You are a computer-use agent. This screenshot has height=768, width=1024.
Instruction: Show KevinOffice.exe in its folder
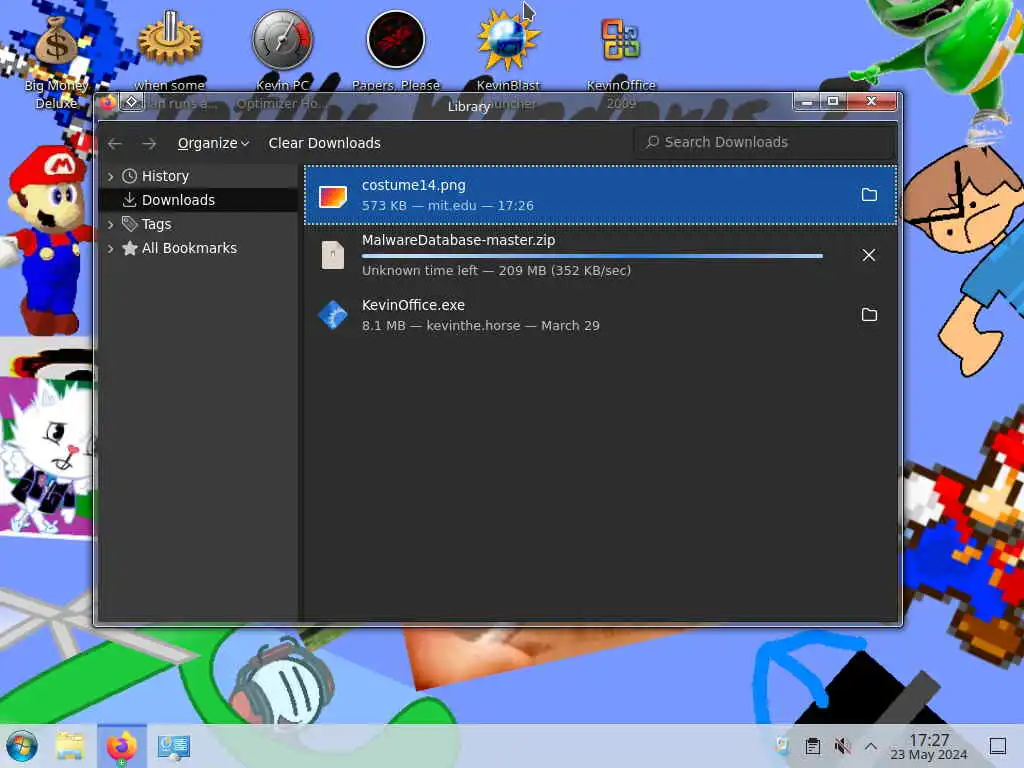pyautogui.click(x=869, y=315)
